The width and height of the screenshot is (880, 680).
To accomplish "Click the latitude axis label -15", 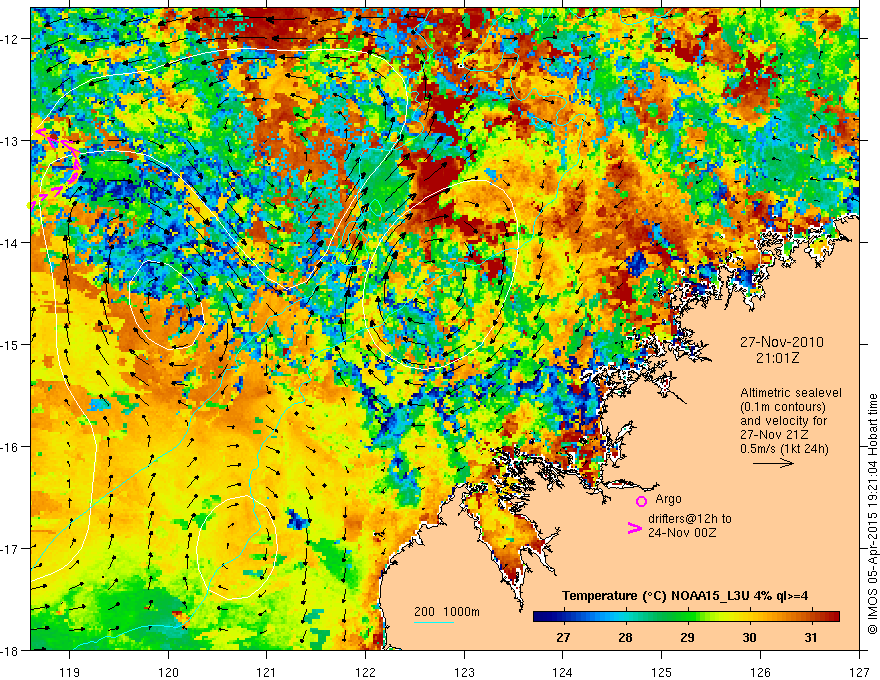I will coord(10,345).
